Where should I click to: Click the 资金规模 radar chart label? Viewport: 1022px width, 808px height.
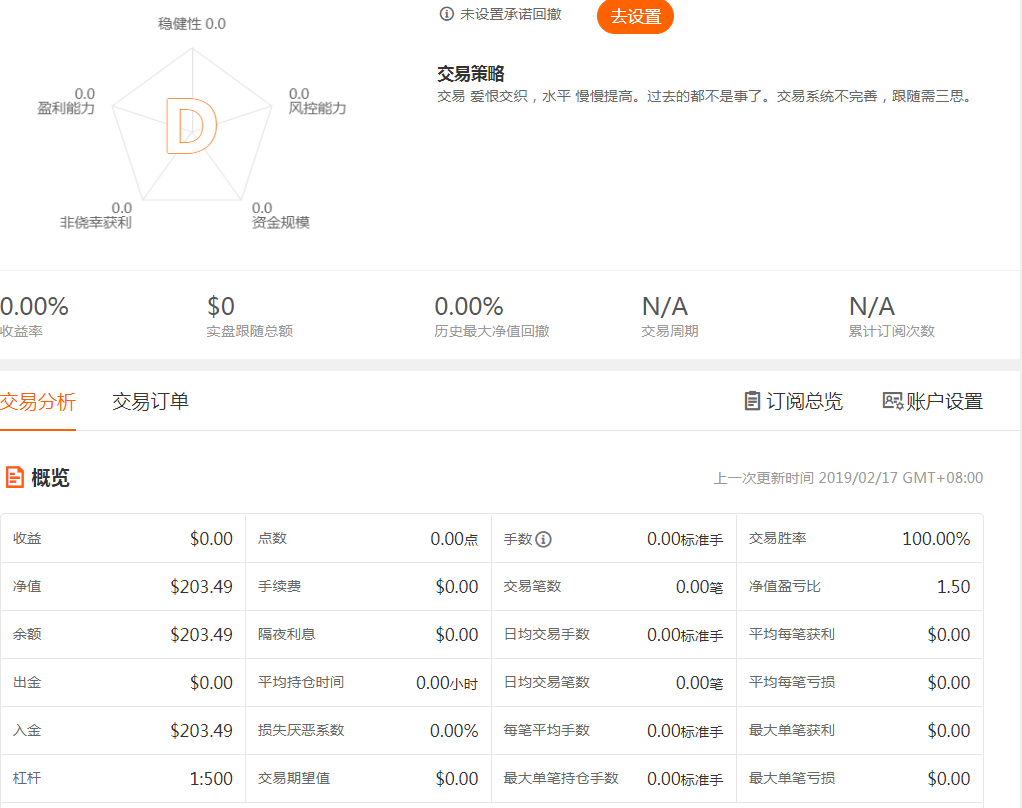click(x=280, y=222)
